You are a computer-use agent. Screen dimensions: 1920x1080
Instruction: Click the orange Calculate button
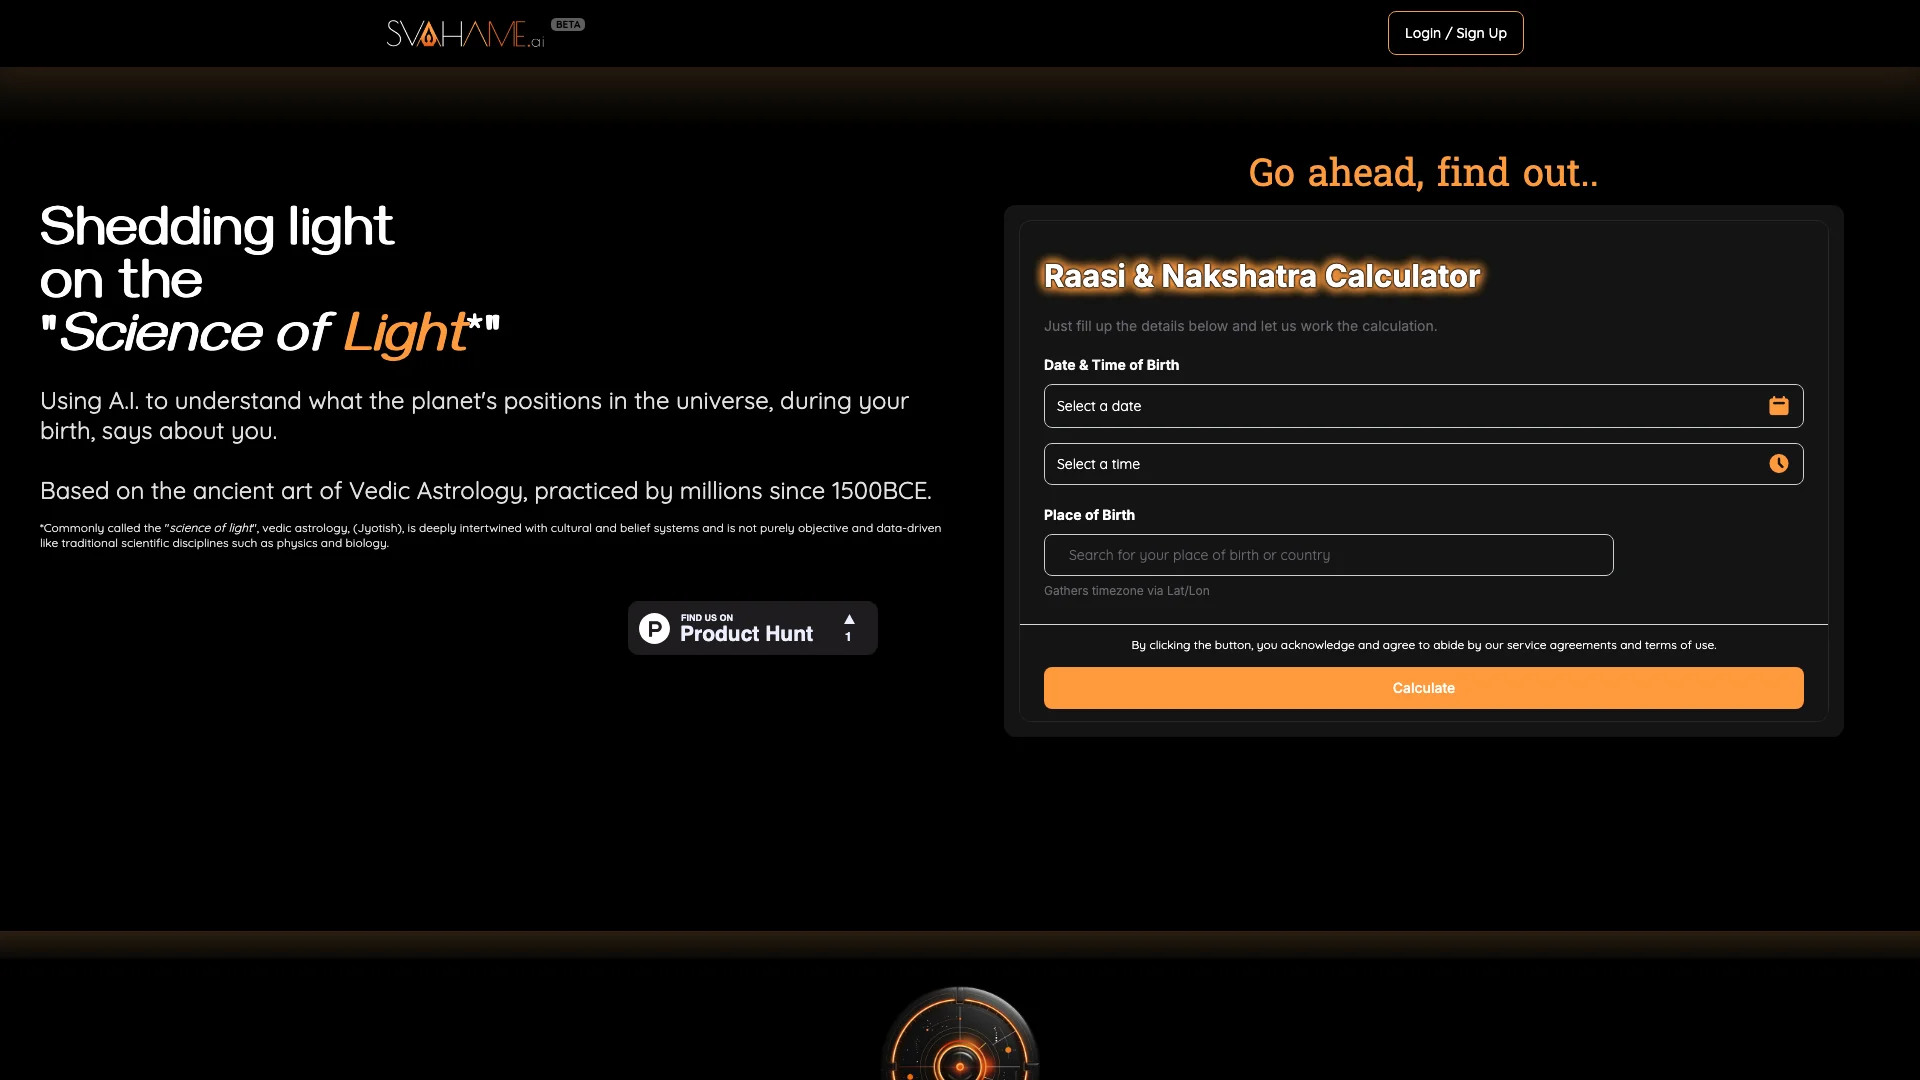[1423, 687]
